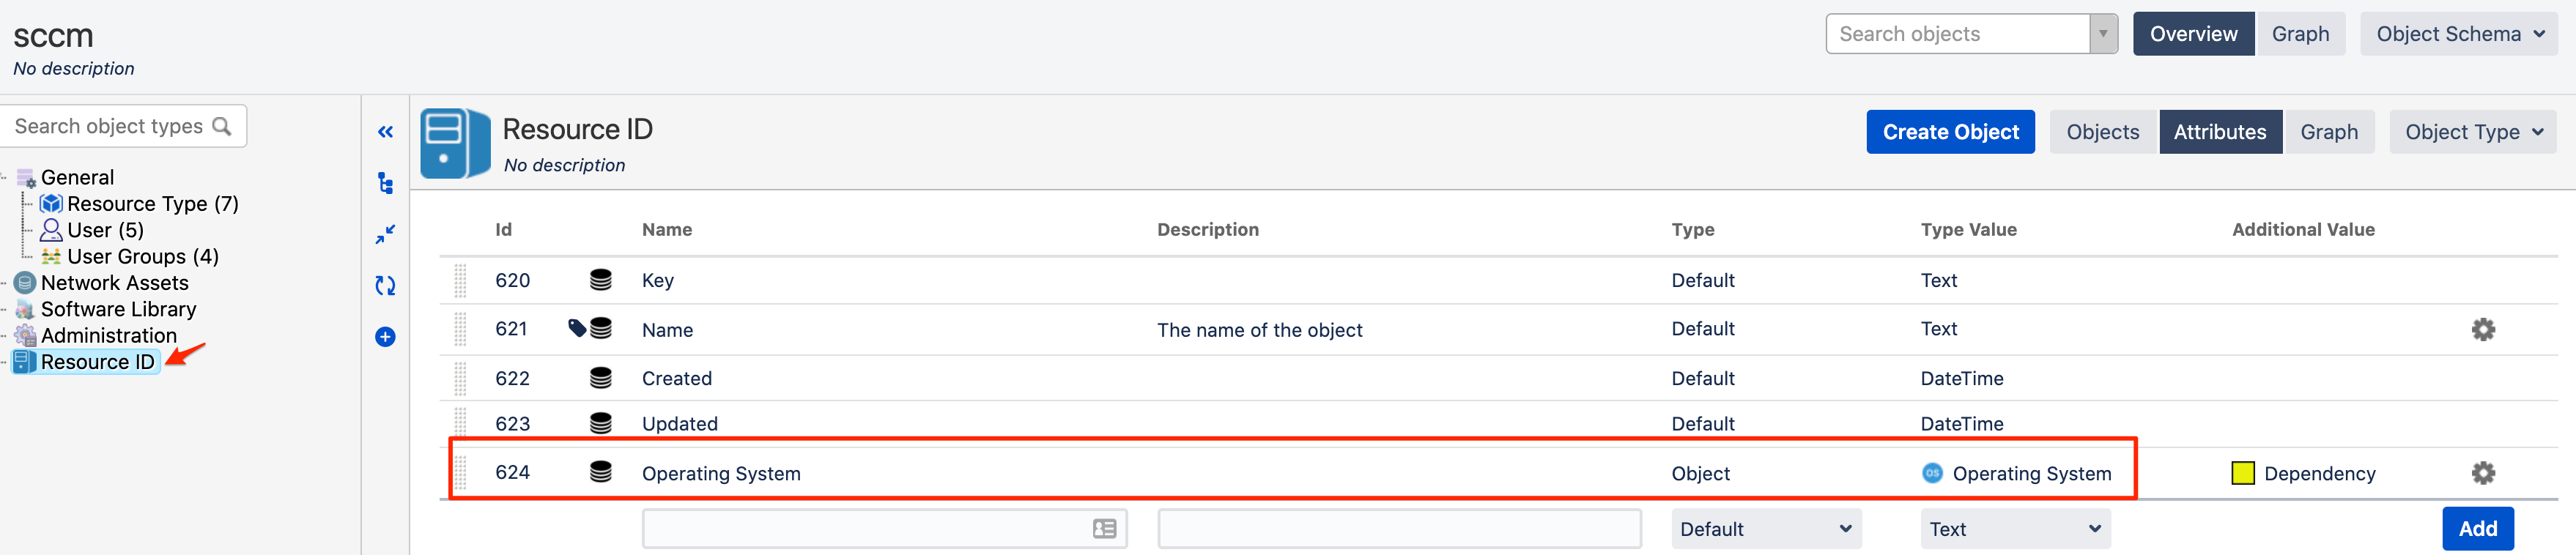This screenshot has width=2576, height=555.
Task: Open the Object Type dropdown
Action: 2472,132
